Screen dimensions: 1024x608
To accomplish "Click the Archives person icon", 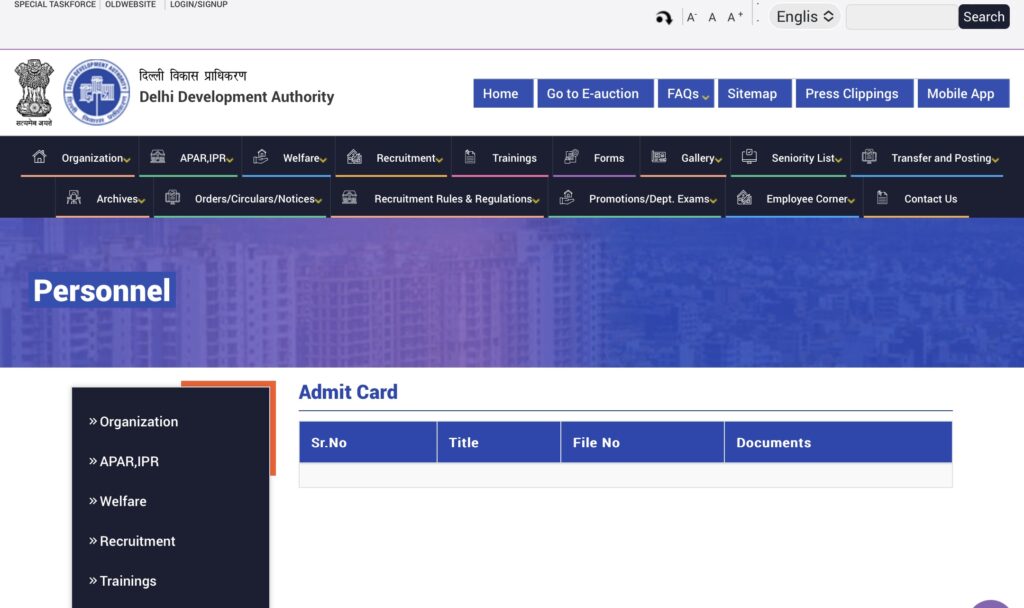I will coord(74,197).
